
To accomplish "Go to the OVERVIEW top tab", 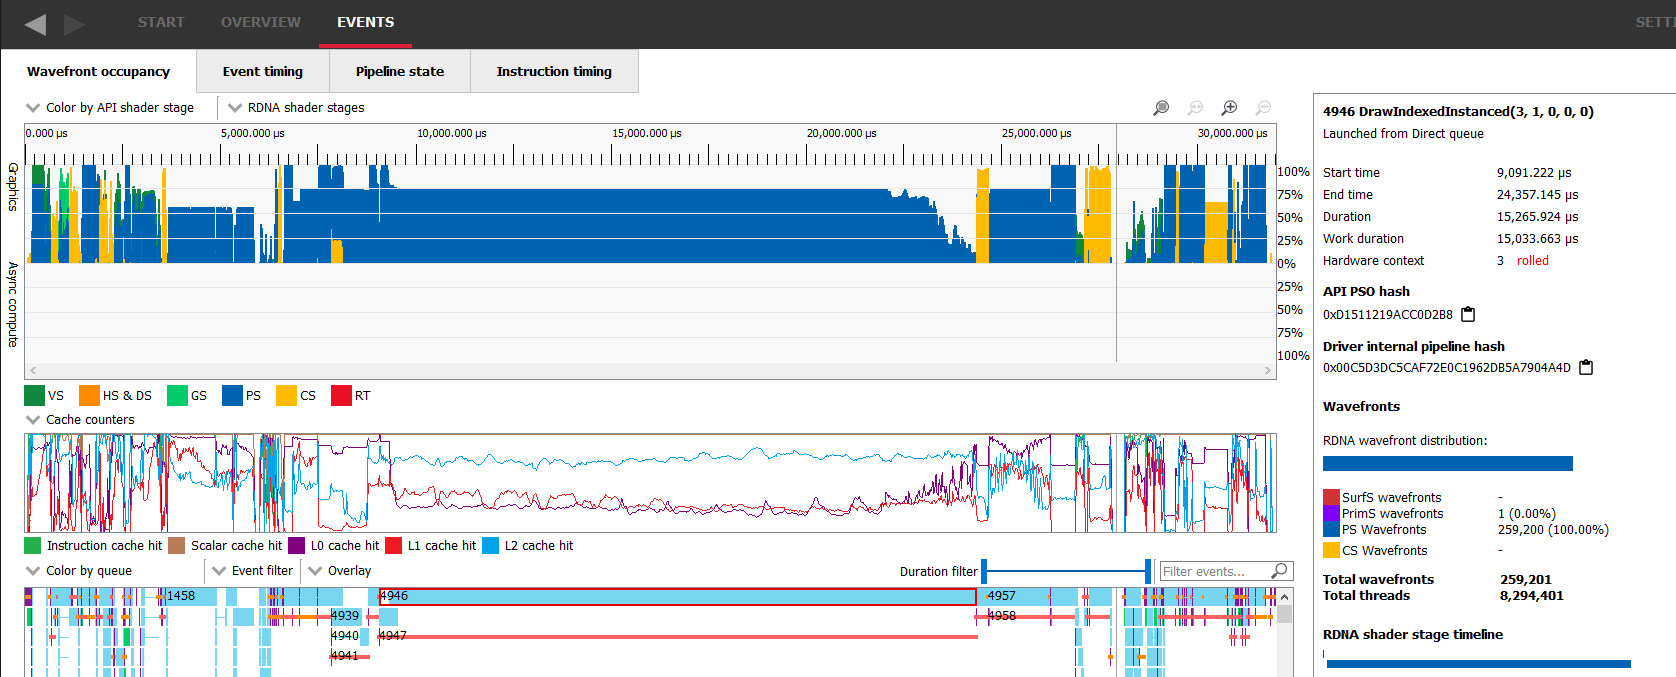I will (x=261, y=22).
